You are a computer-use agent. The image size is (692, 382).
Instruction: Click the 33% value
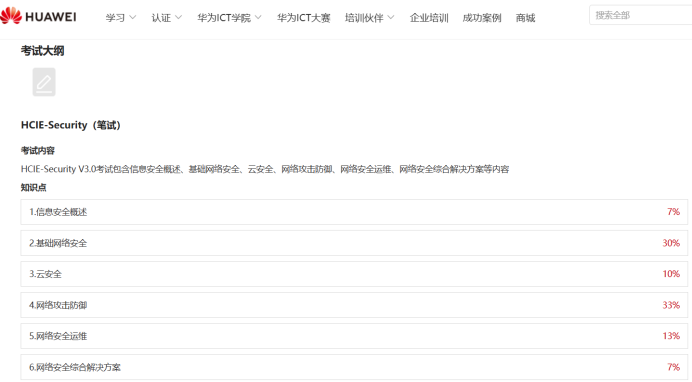(671, 305)
